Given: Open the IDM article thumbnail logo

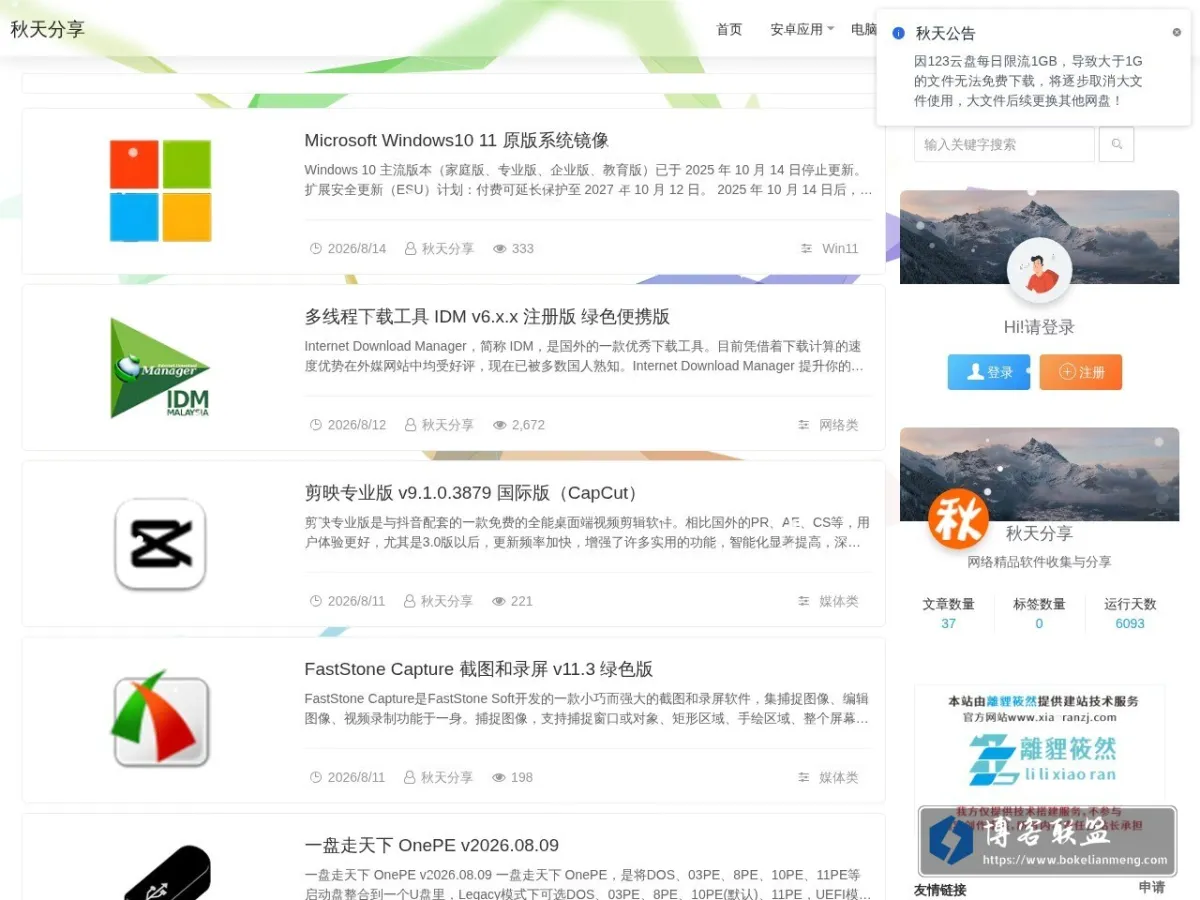Looking at the screenshot, I should tap(160, 367).
